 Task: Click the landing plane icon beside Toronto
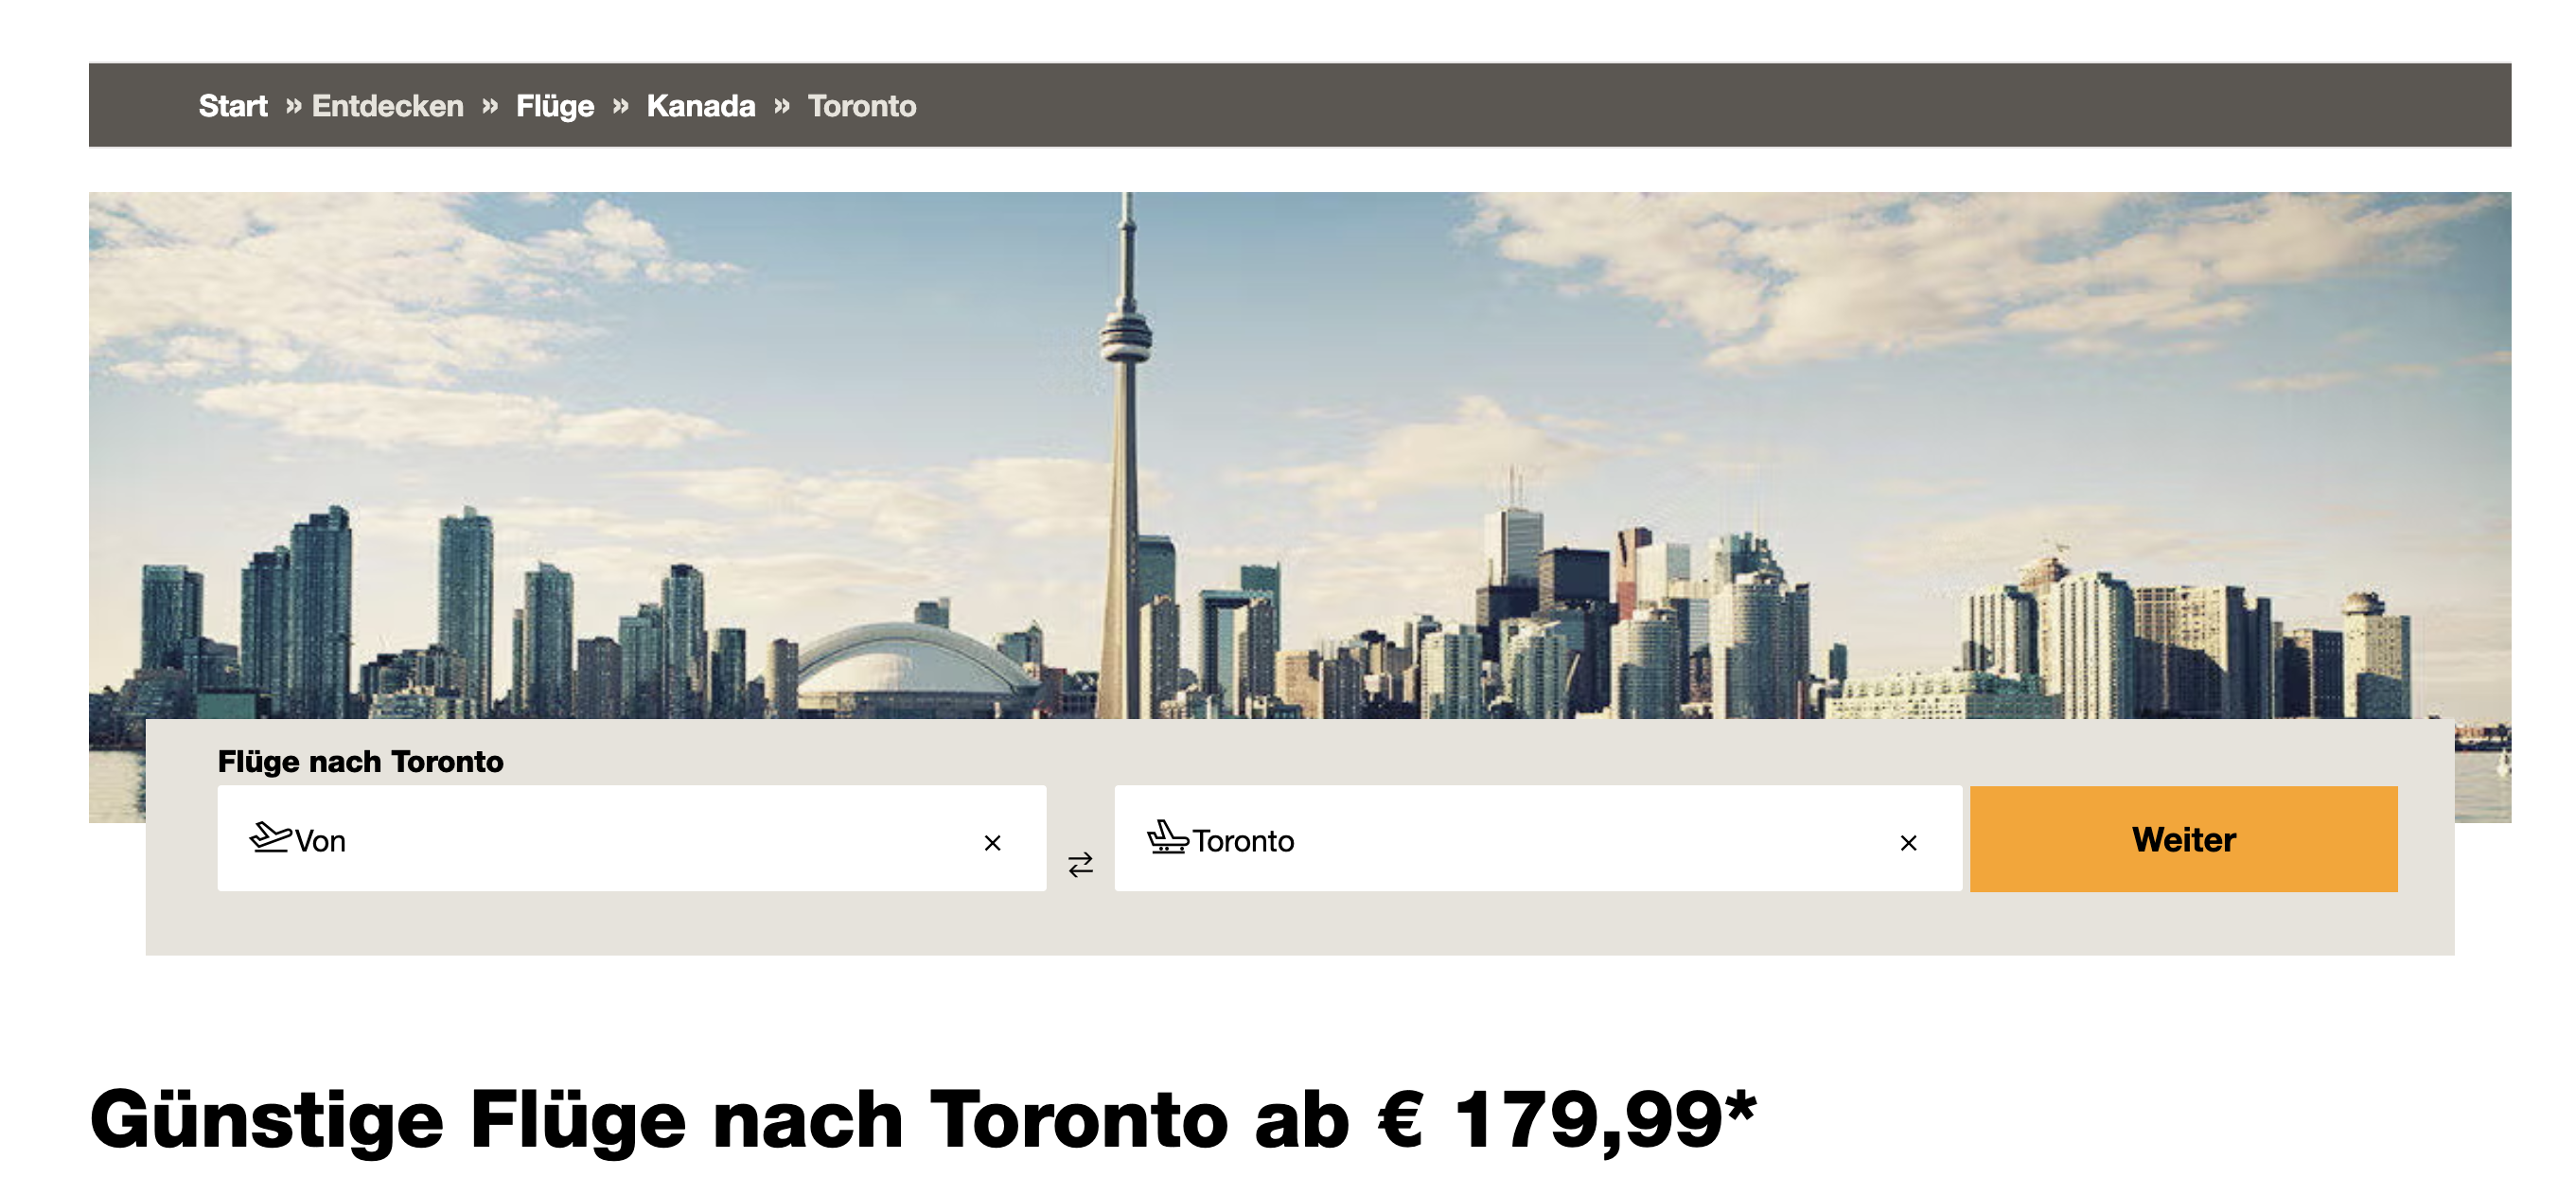click(1167, 837)
